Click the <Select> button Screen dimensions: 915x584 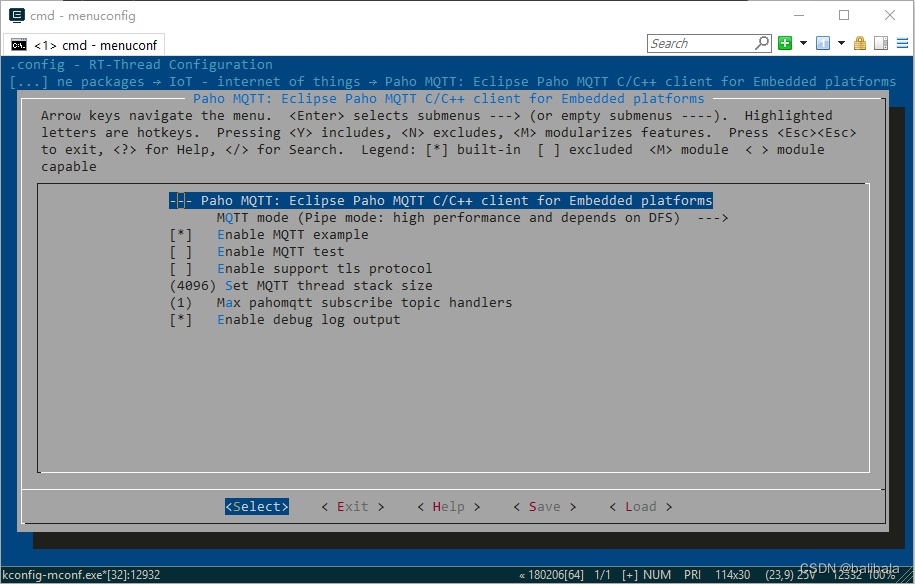pos(257,506)
